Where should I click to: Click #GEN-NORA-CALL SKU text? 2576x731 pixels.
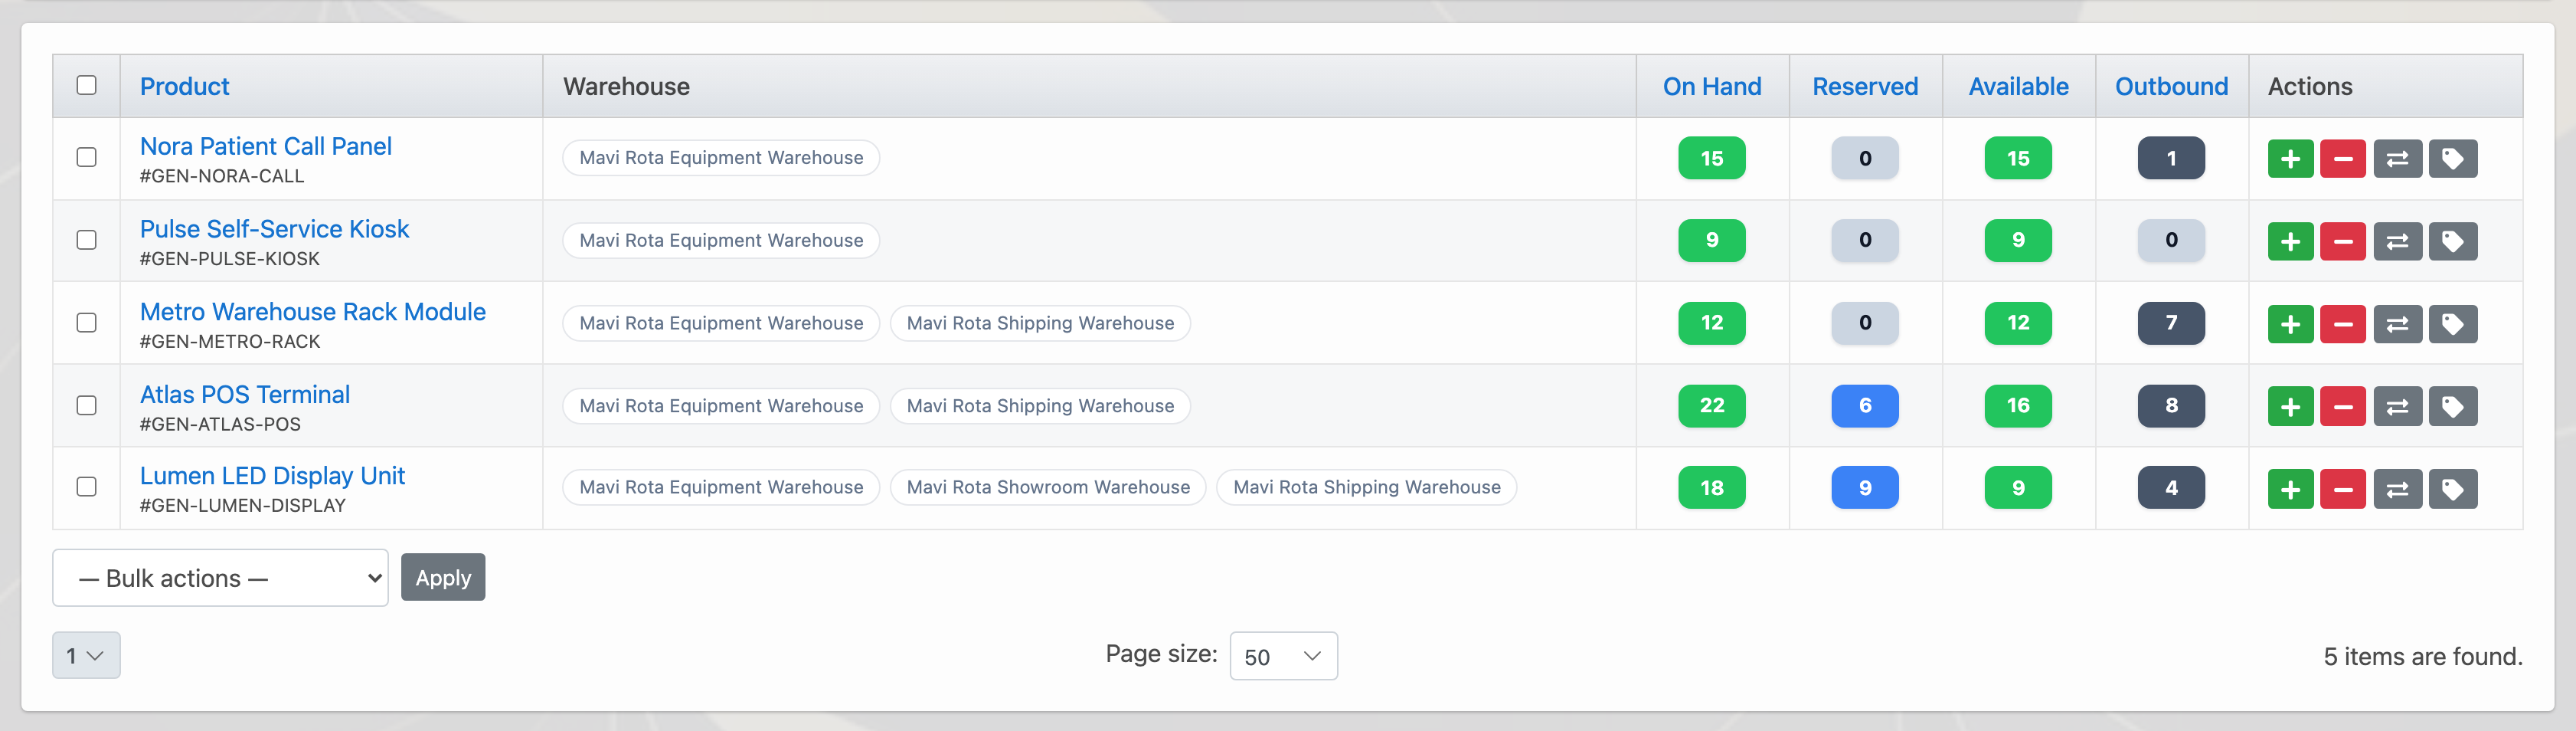click(x=222, y=176)
